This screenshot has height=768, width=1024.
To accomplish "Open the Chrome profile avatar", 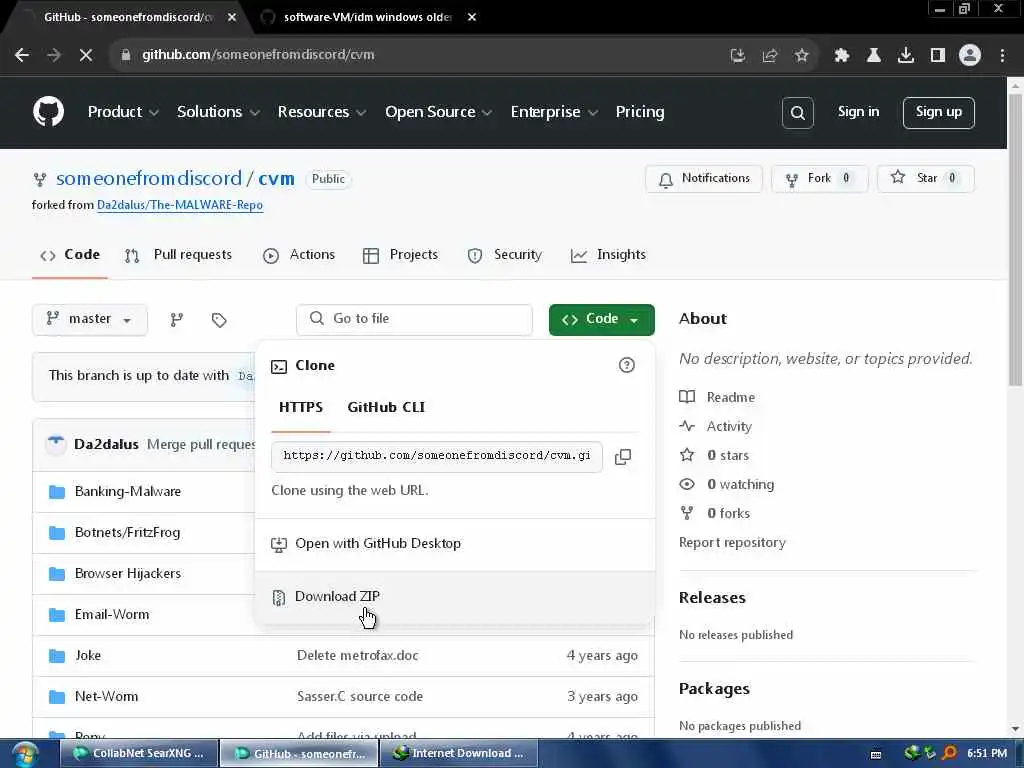I will (x=970, y=56).
